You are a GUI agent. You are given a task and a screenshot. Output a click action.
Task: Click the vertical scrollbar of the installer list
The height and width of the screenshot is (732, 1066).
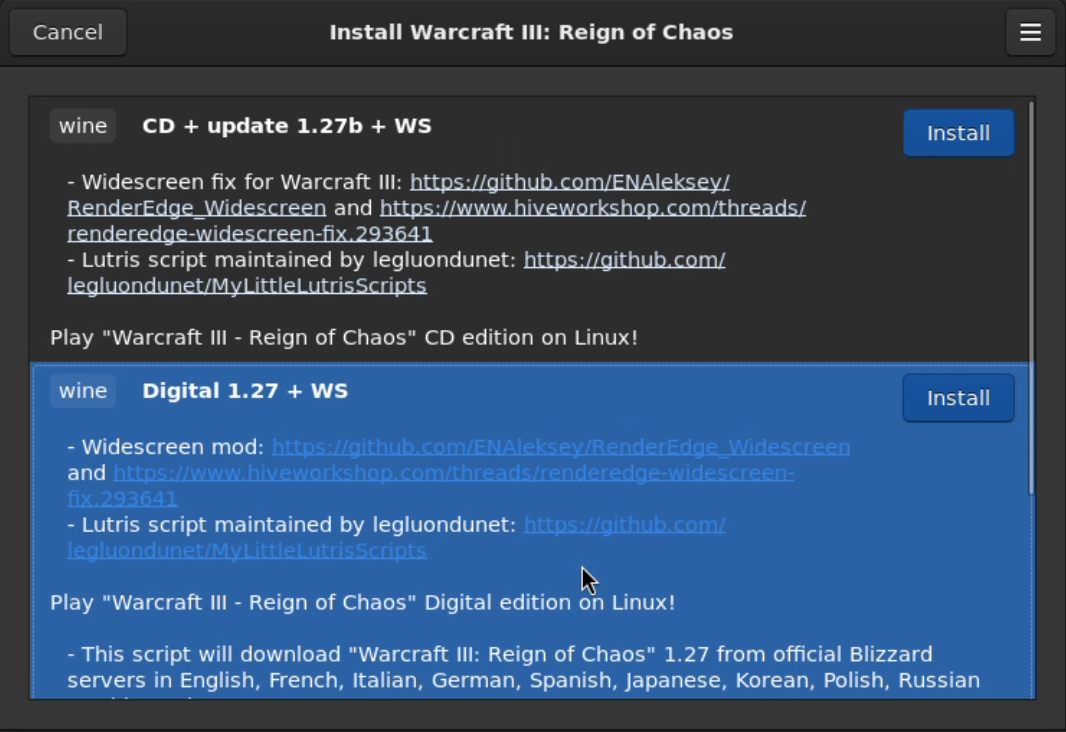click(x=1031, y=298)
